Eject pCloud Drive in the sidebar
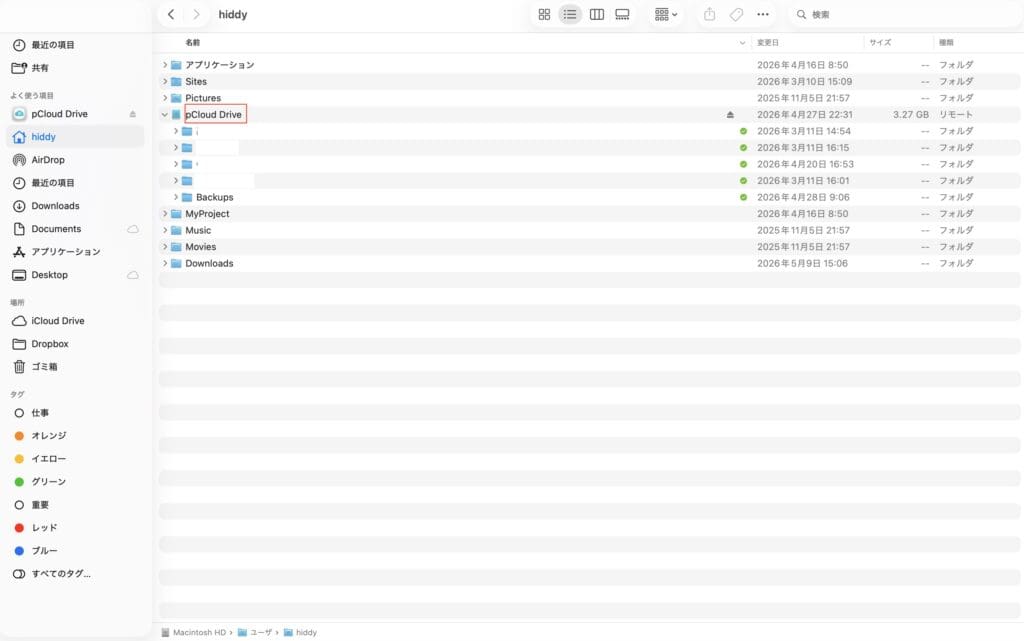The height and width of the screenshot is (641, 1024). pos(133,114)
